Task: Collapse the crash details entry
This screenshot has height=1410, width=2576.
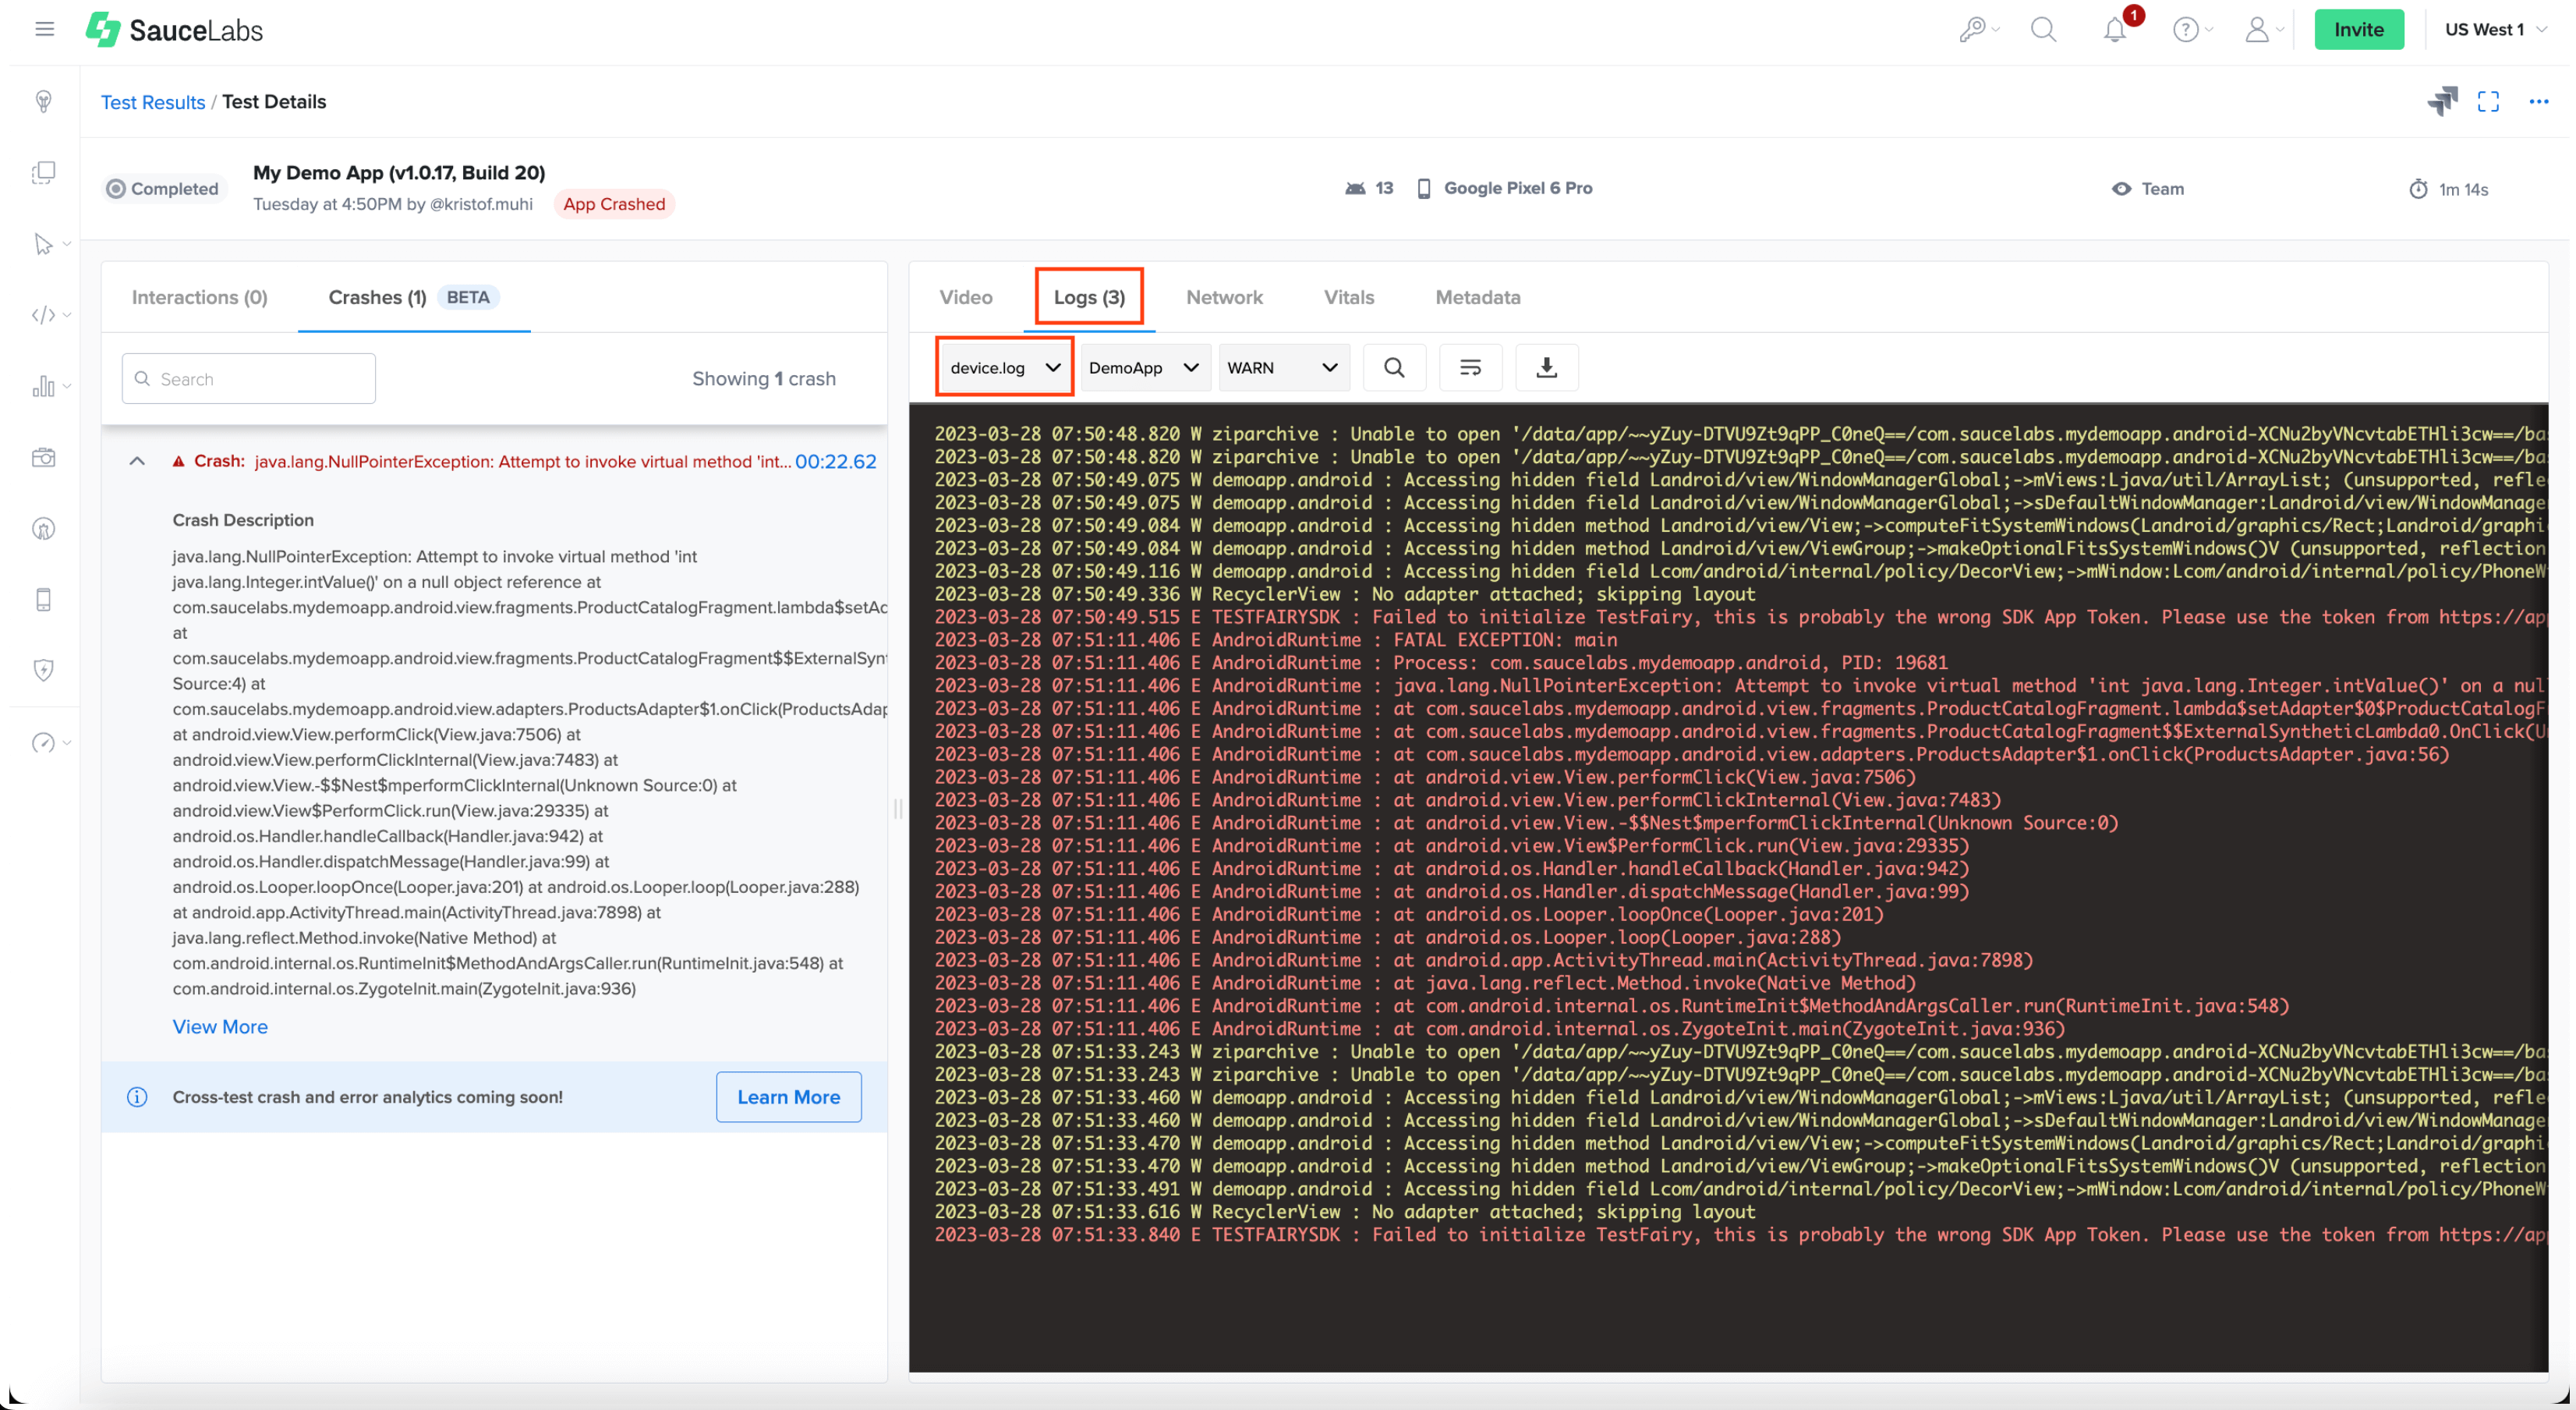Action: [x=137, y=461]
